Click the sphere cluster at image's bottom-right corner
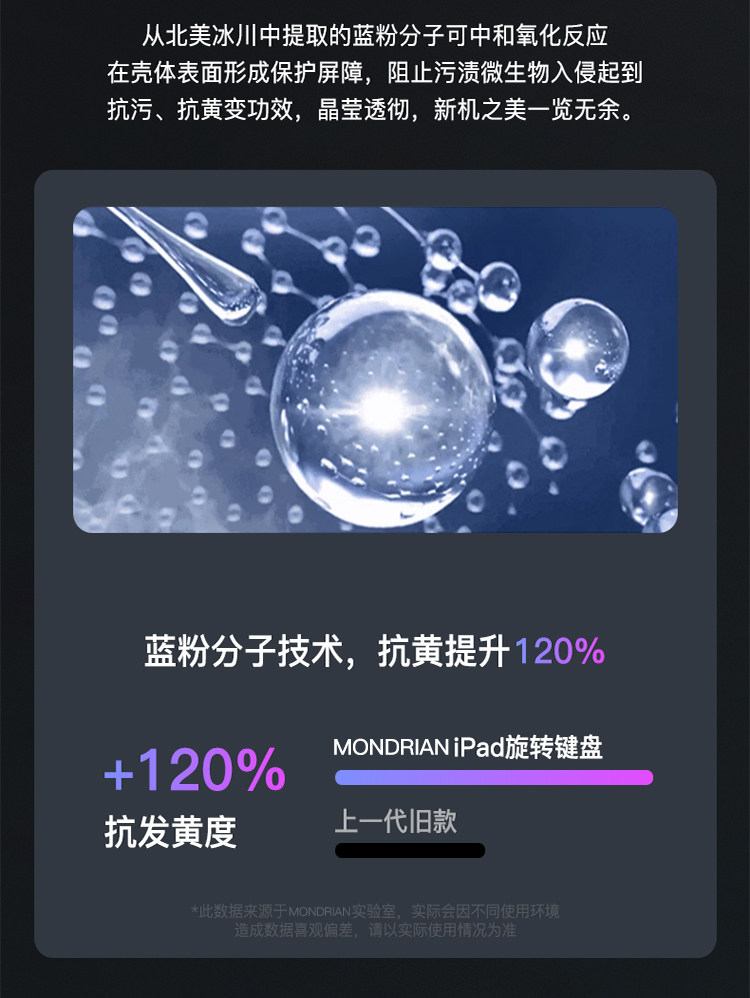The image size is (750, 998). [649, 500]
